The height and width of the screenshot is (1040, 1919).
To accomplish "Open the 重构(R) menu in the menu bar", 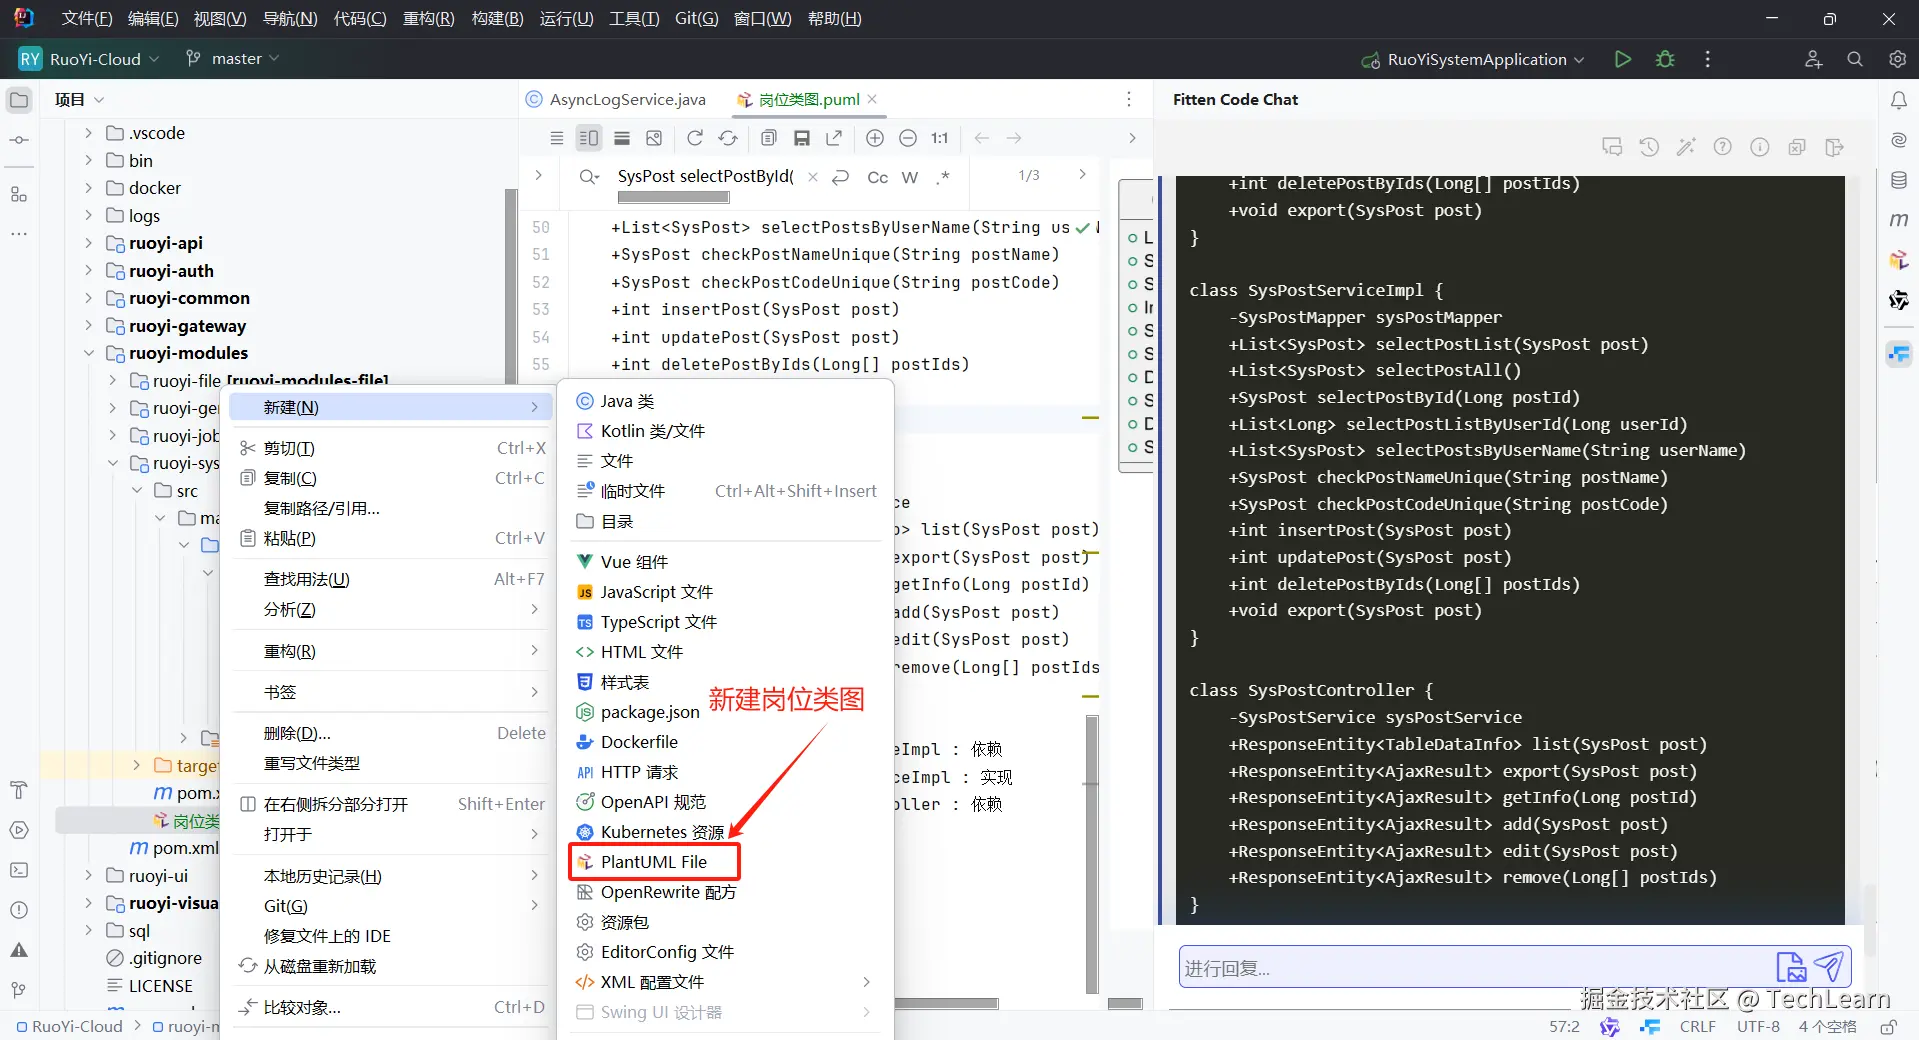I will [x=428, y=19].
